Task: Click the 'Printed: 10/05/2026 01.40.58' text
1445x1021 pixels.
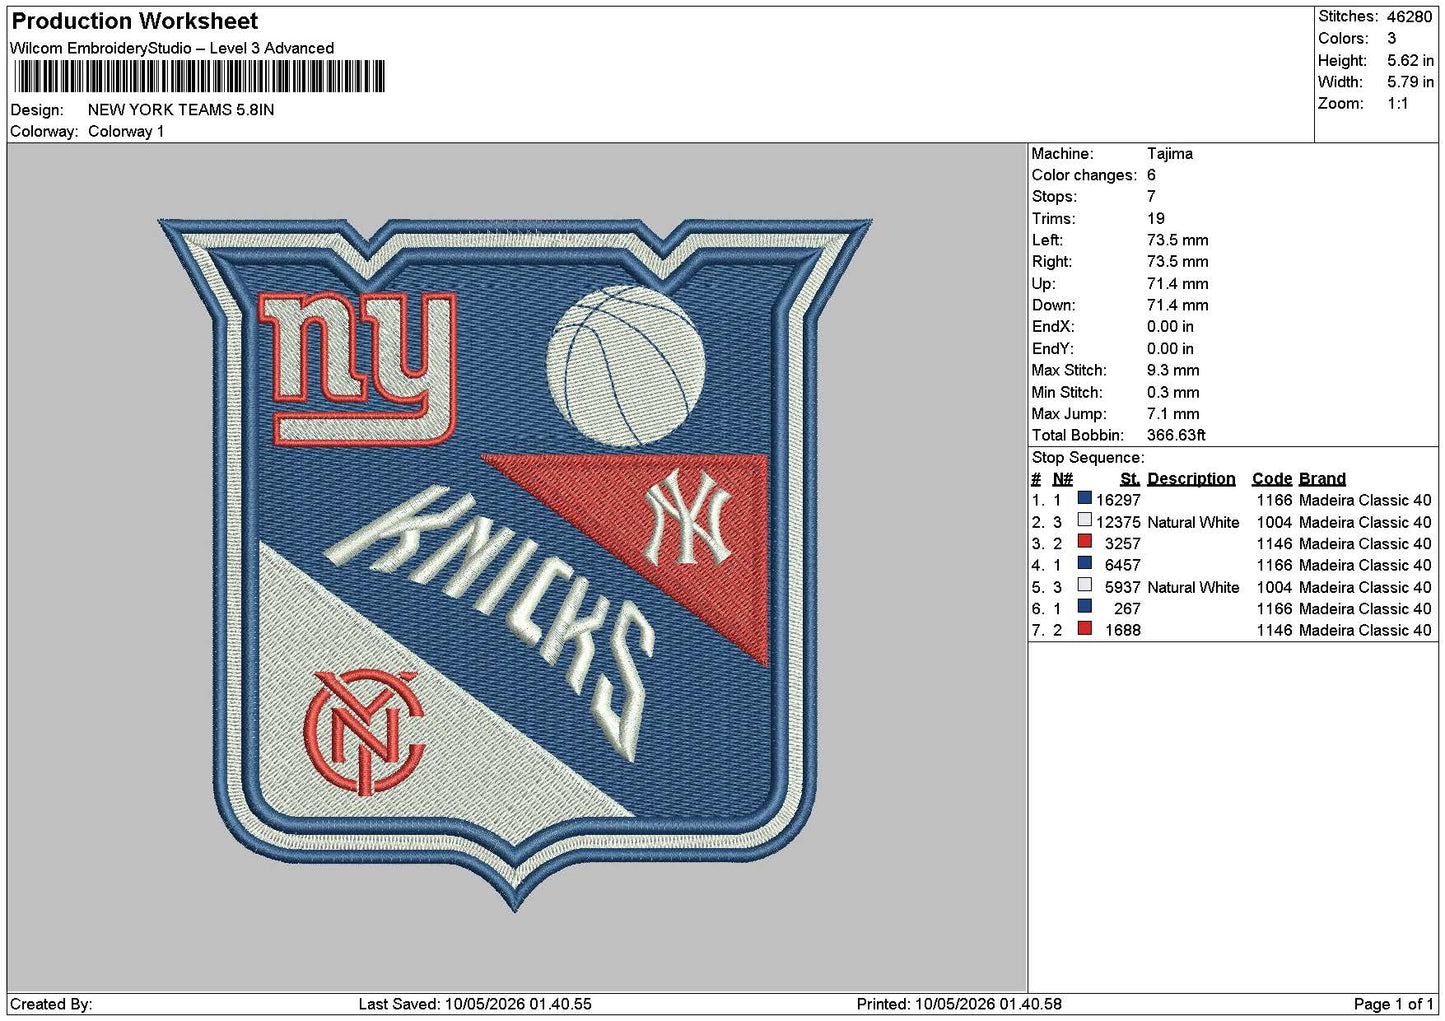Action: coord(959,1004)
